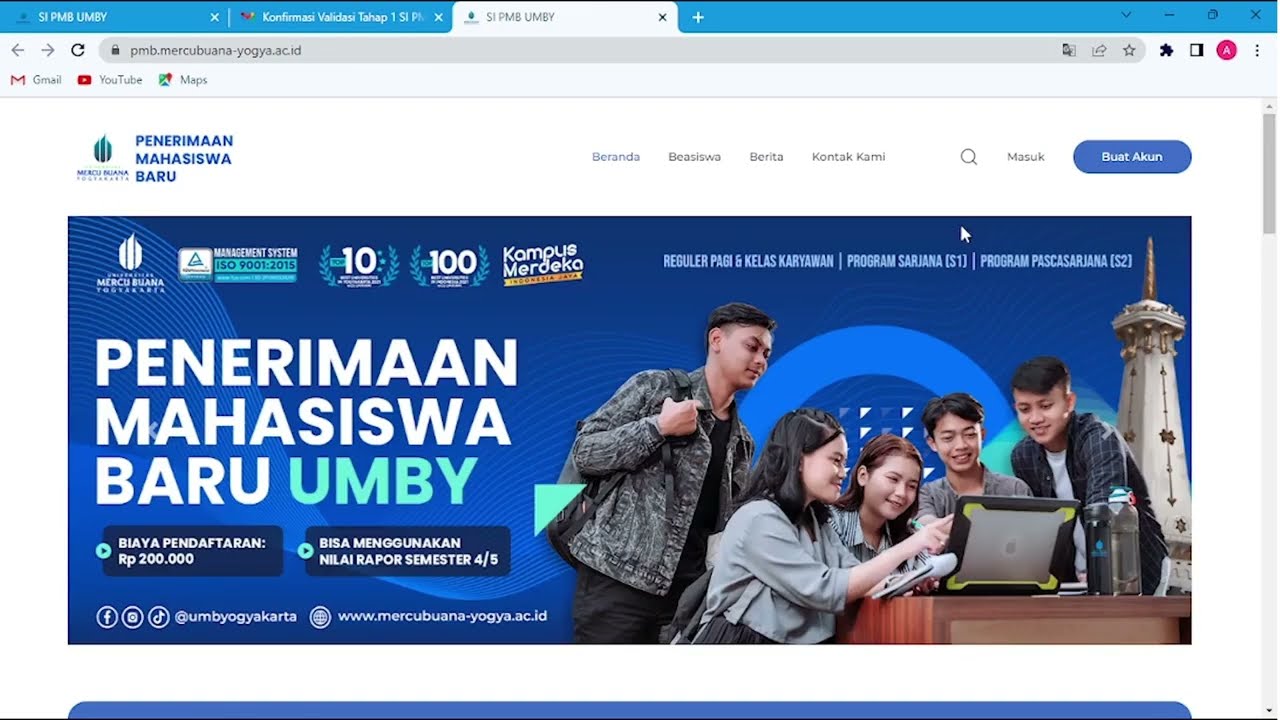
Task: Bookmark this page with star icon
Action: click(1129, 50)
